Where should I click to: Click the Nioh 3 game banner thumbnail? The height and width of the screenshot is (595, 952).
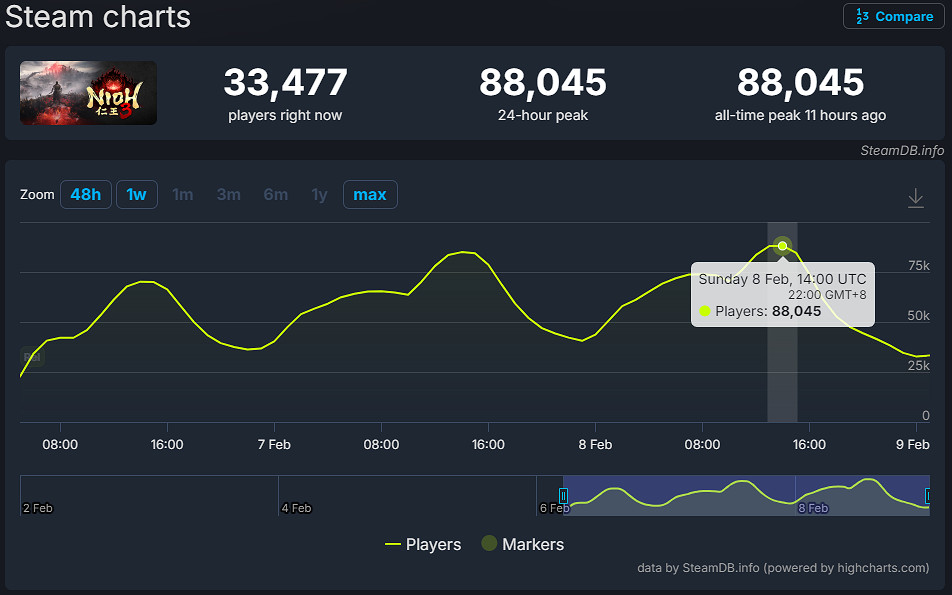pos(87,94)
